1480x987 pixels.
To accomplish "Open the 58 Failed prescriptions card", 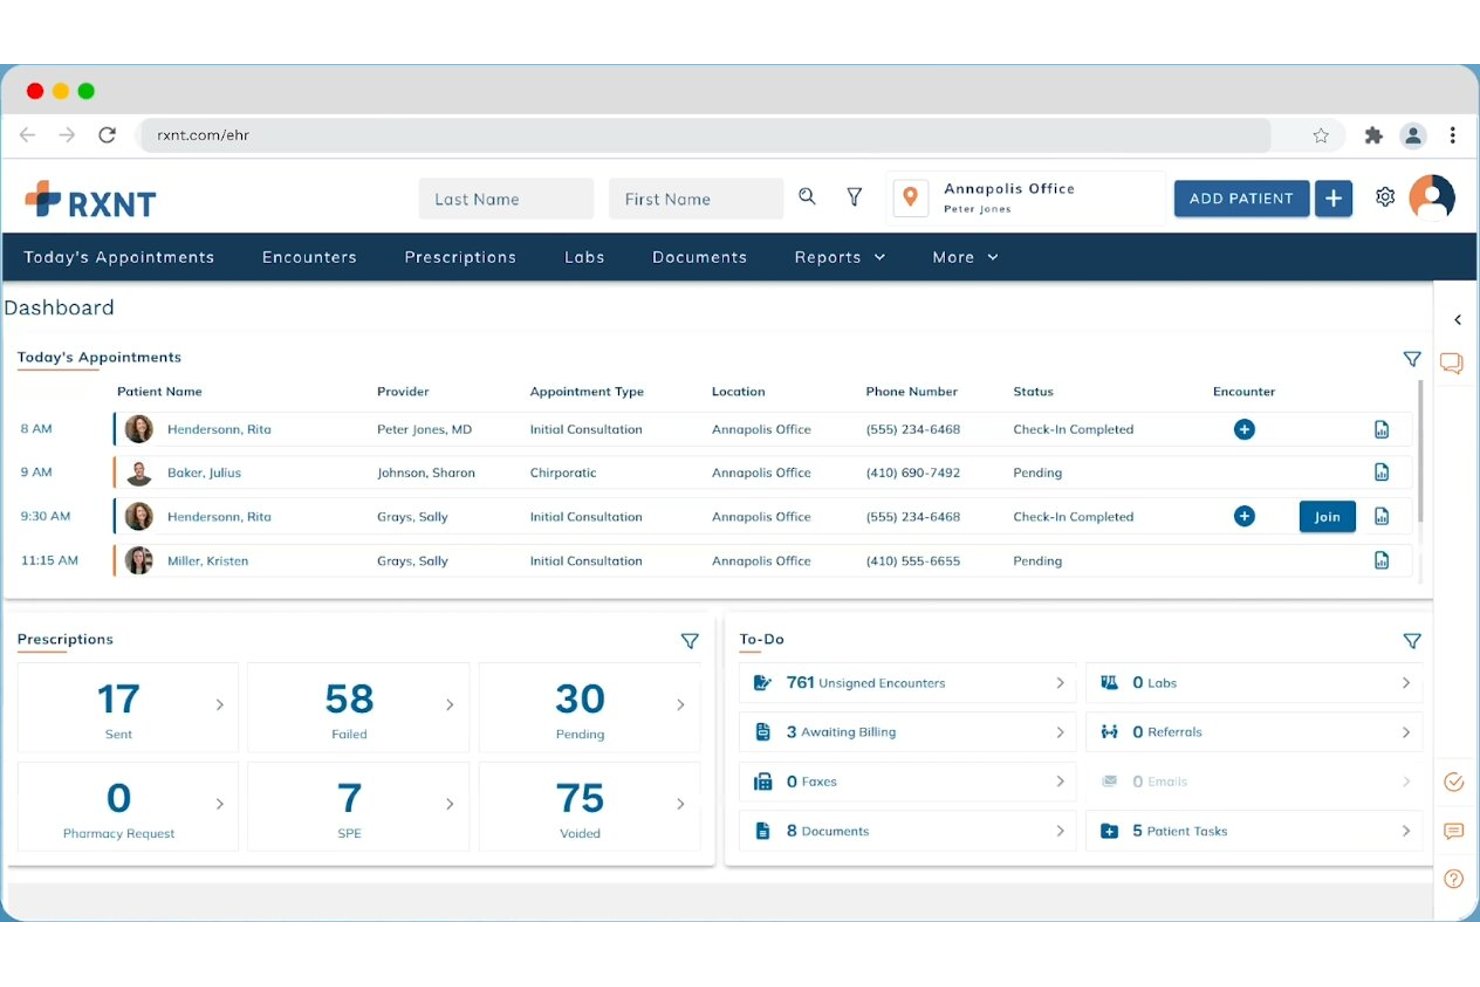I will [358, 708].
